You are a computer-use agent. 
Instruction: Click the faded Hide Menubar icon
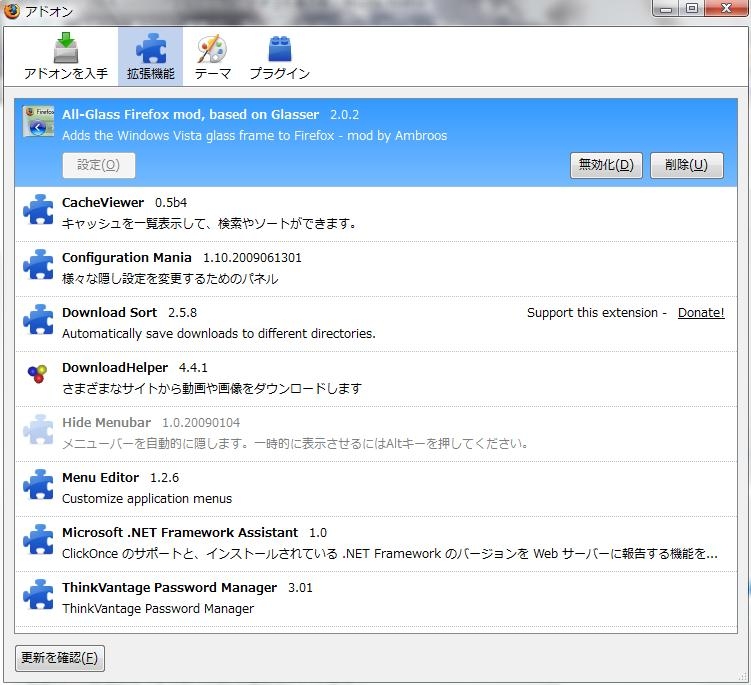[38, 429]
